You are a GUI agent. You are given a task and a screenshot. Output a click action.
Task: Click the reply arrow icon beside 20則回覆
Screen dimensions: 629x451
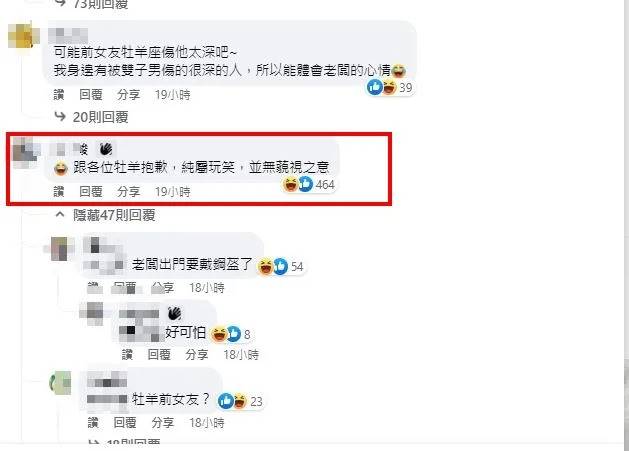pyautogui.click(x=60, y=117)
